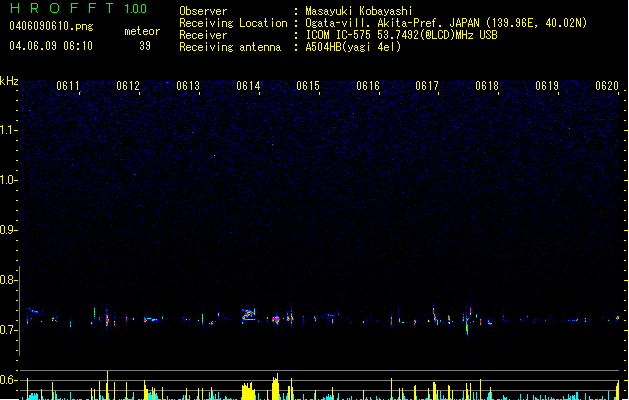
Task: Click the 0620 time marker
Action: click(x=607, y=86)
